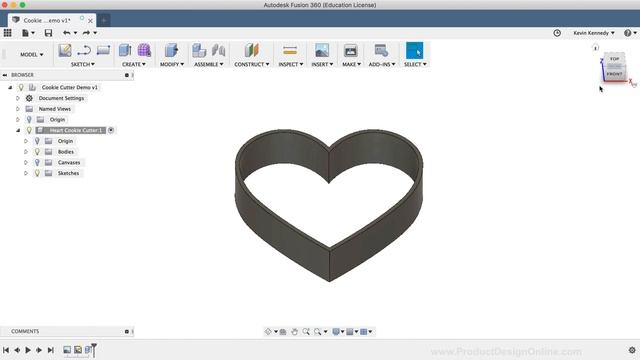640x360 pixels.
Task: Open the 3D Print make tool
Action: pyautogui.click(x=350, y=51)
